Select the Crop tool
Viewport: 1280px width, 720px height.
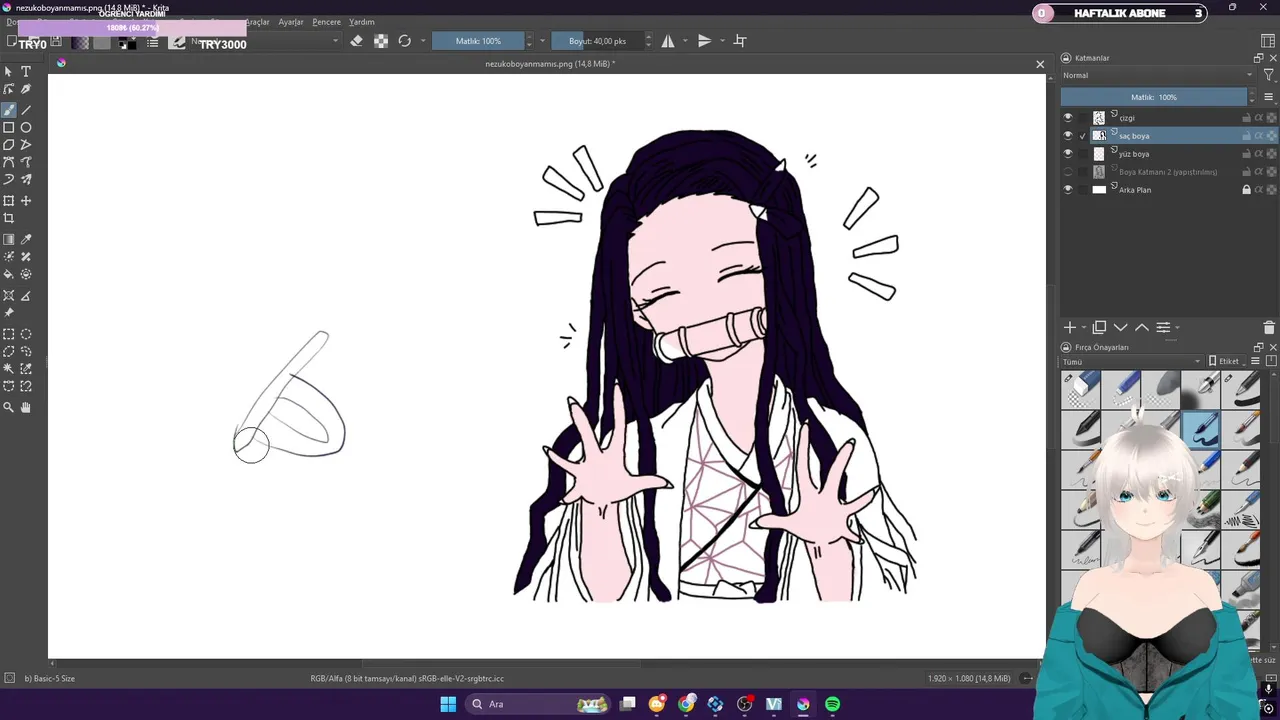pyautogui.click(x=9, y=218)
